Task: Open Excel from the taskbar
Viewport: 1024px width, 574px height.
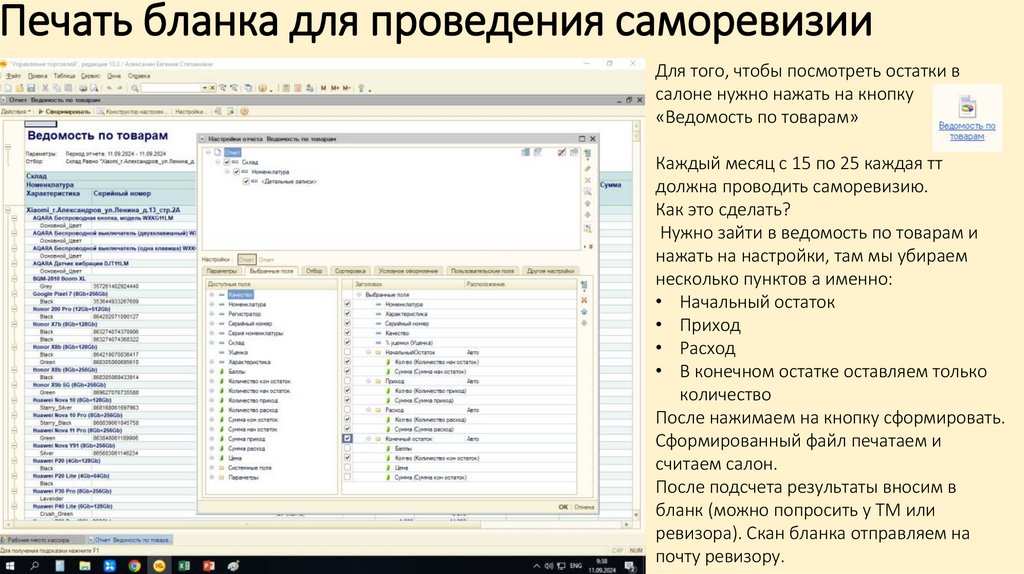Action: click(x=184, y=566)
